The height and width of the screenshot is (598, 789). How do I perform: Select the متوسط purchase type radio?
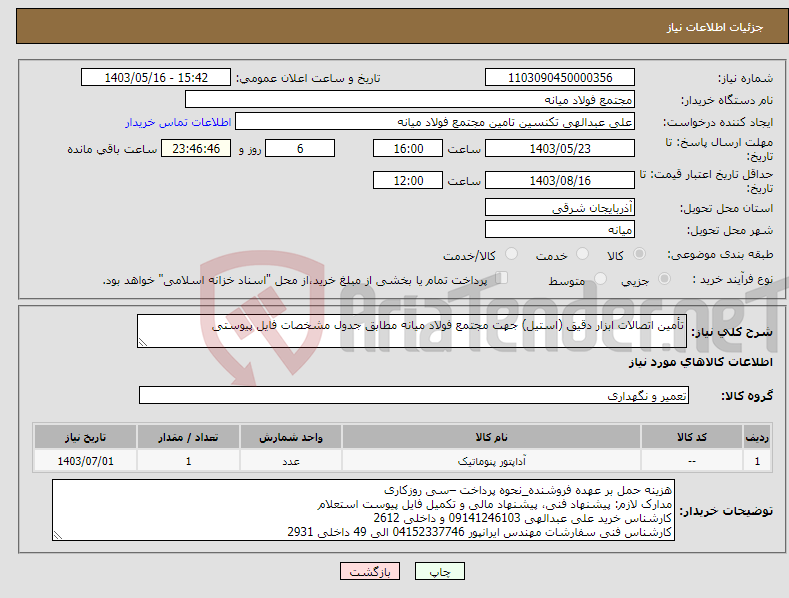(x=600, y=279)
